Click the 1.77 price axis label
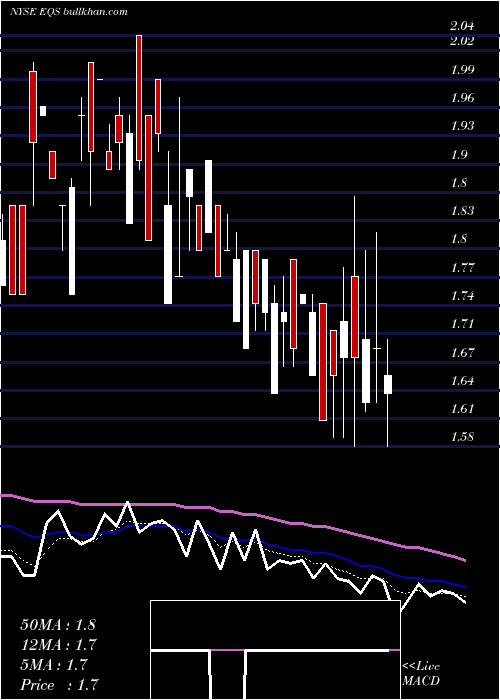 click(x=462, y=267)
